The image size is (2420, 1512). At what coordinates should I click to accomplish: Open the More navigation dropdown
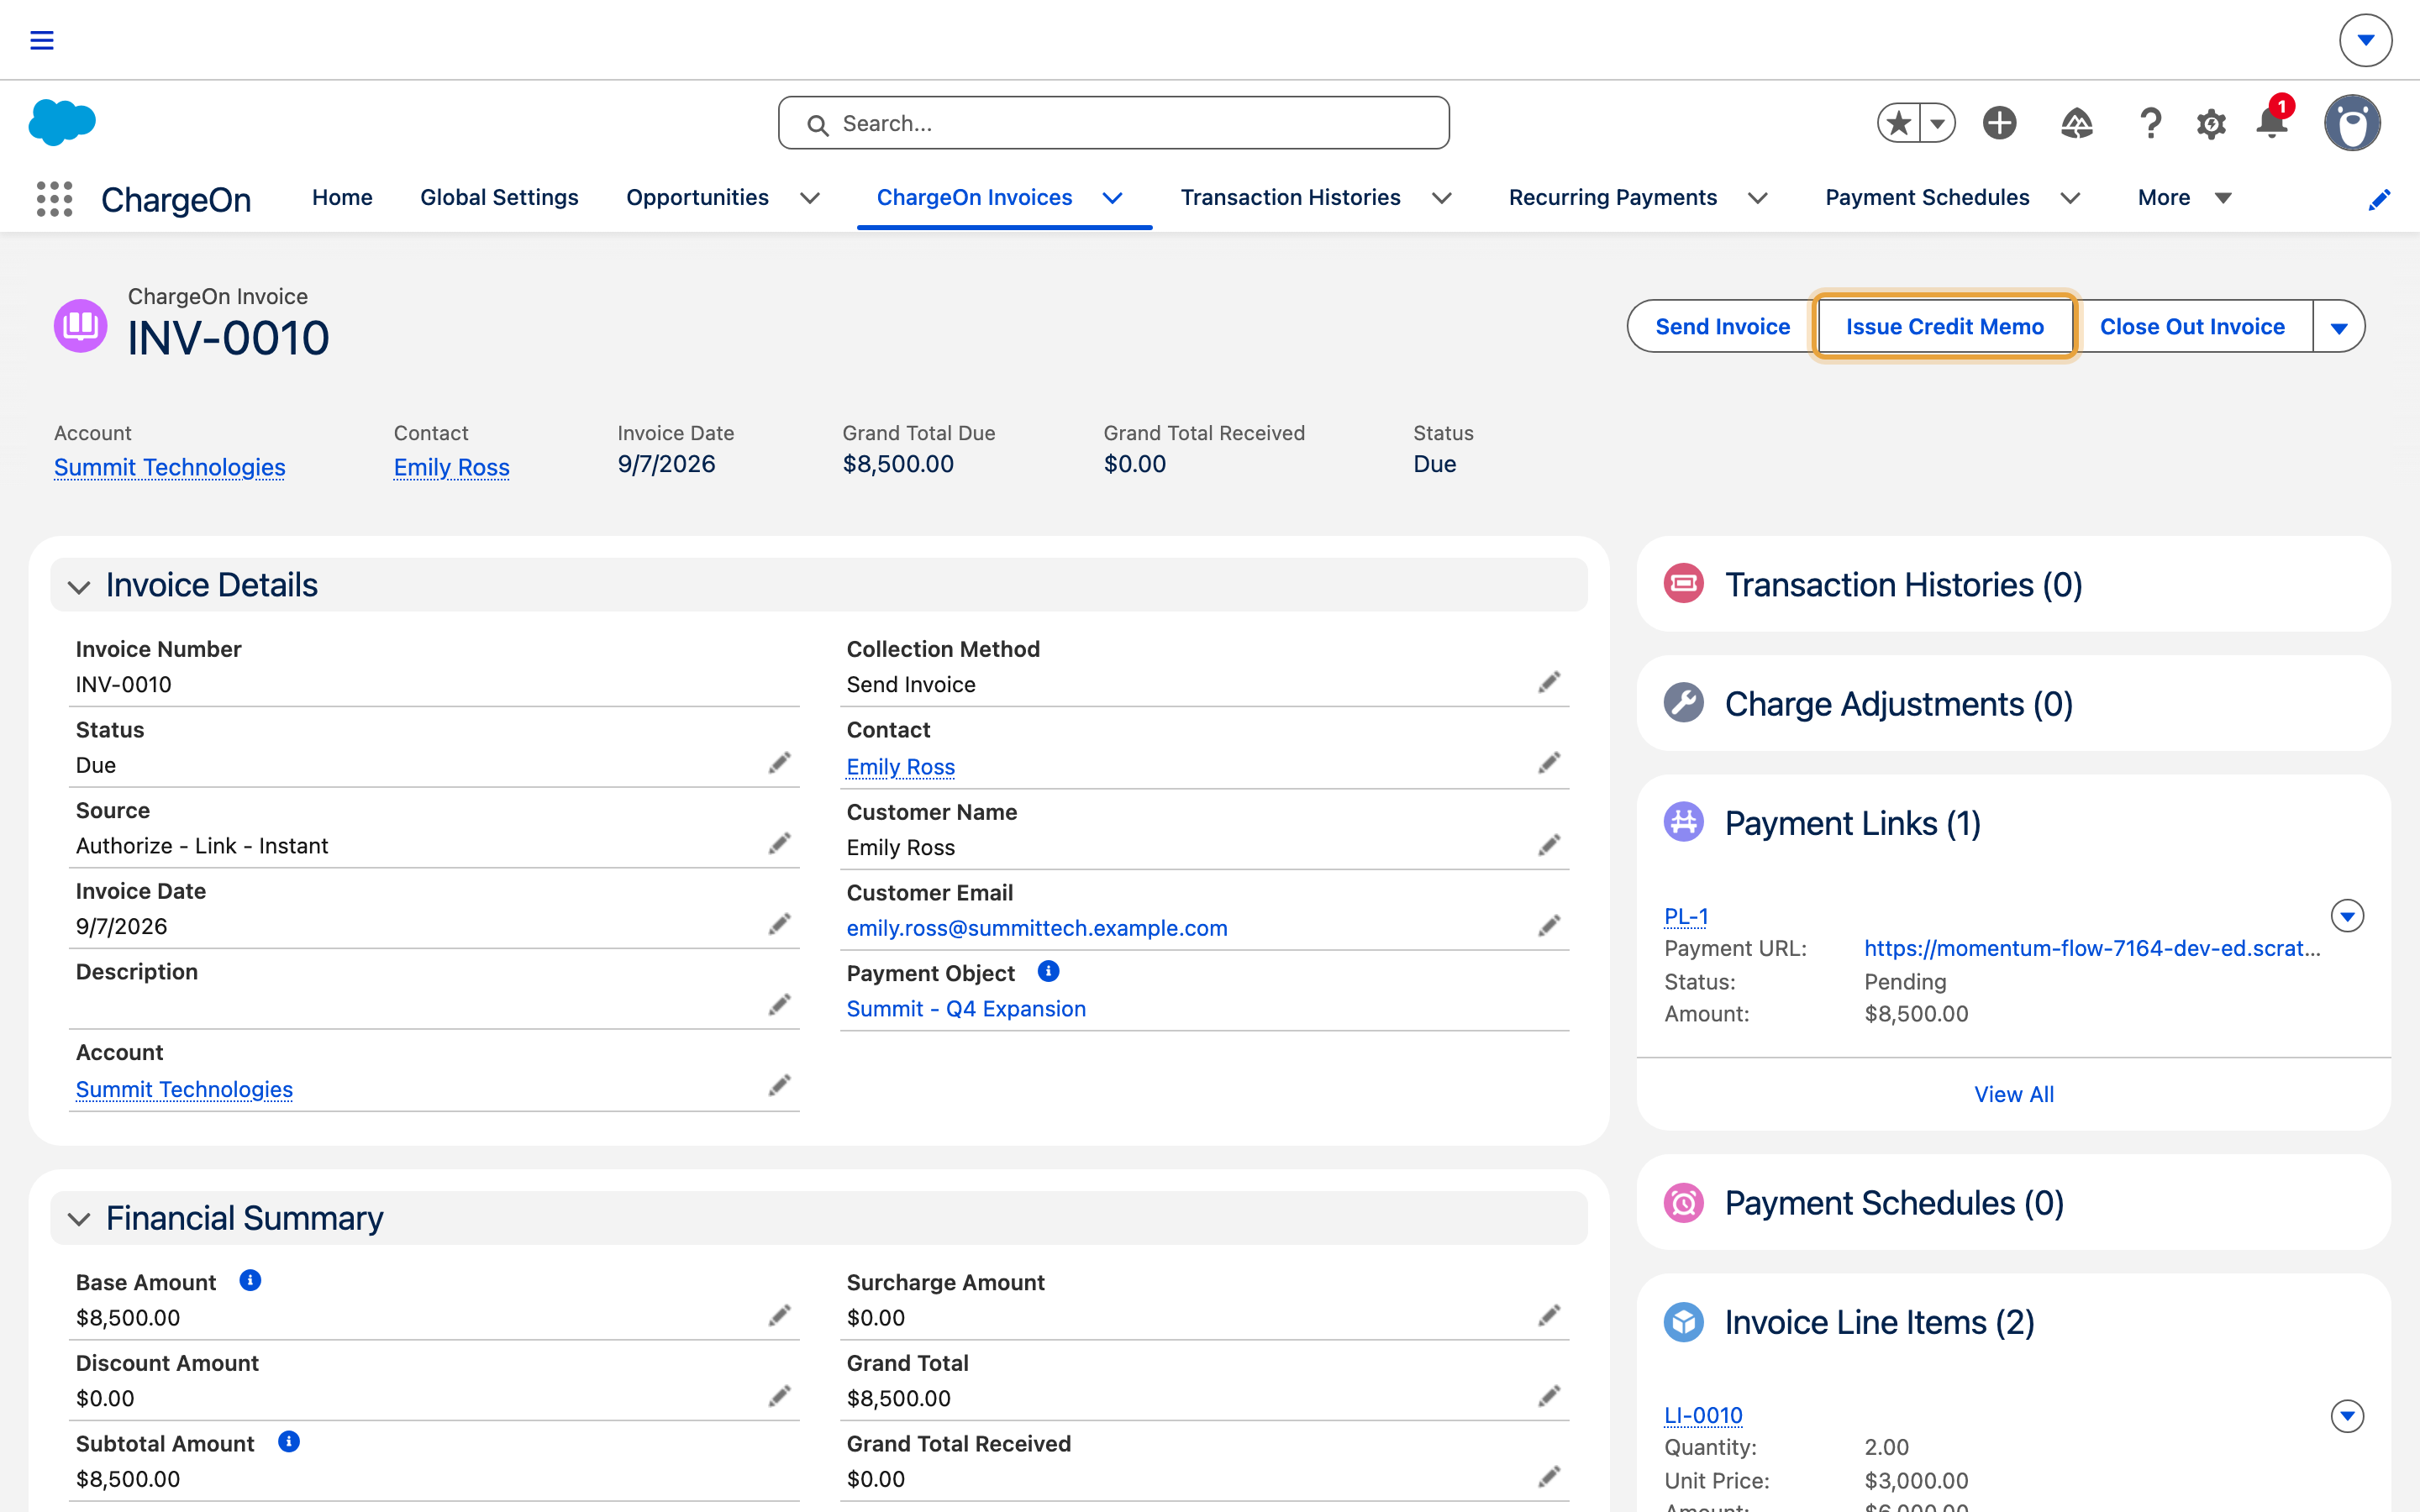pyautogui.click(x=2184, y=198)
